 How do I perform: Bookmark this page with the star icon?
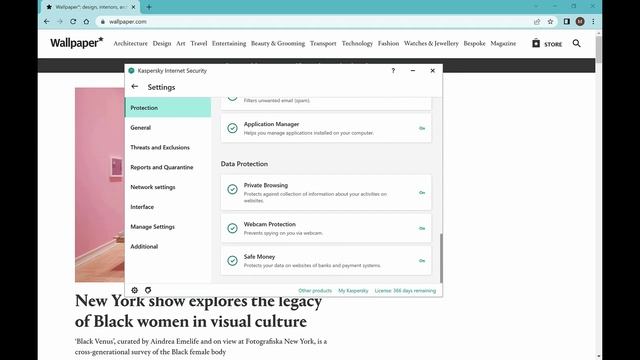coord(550,22)
